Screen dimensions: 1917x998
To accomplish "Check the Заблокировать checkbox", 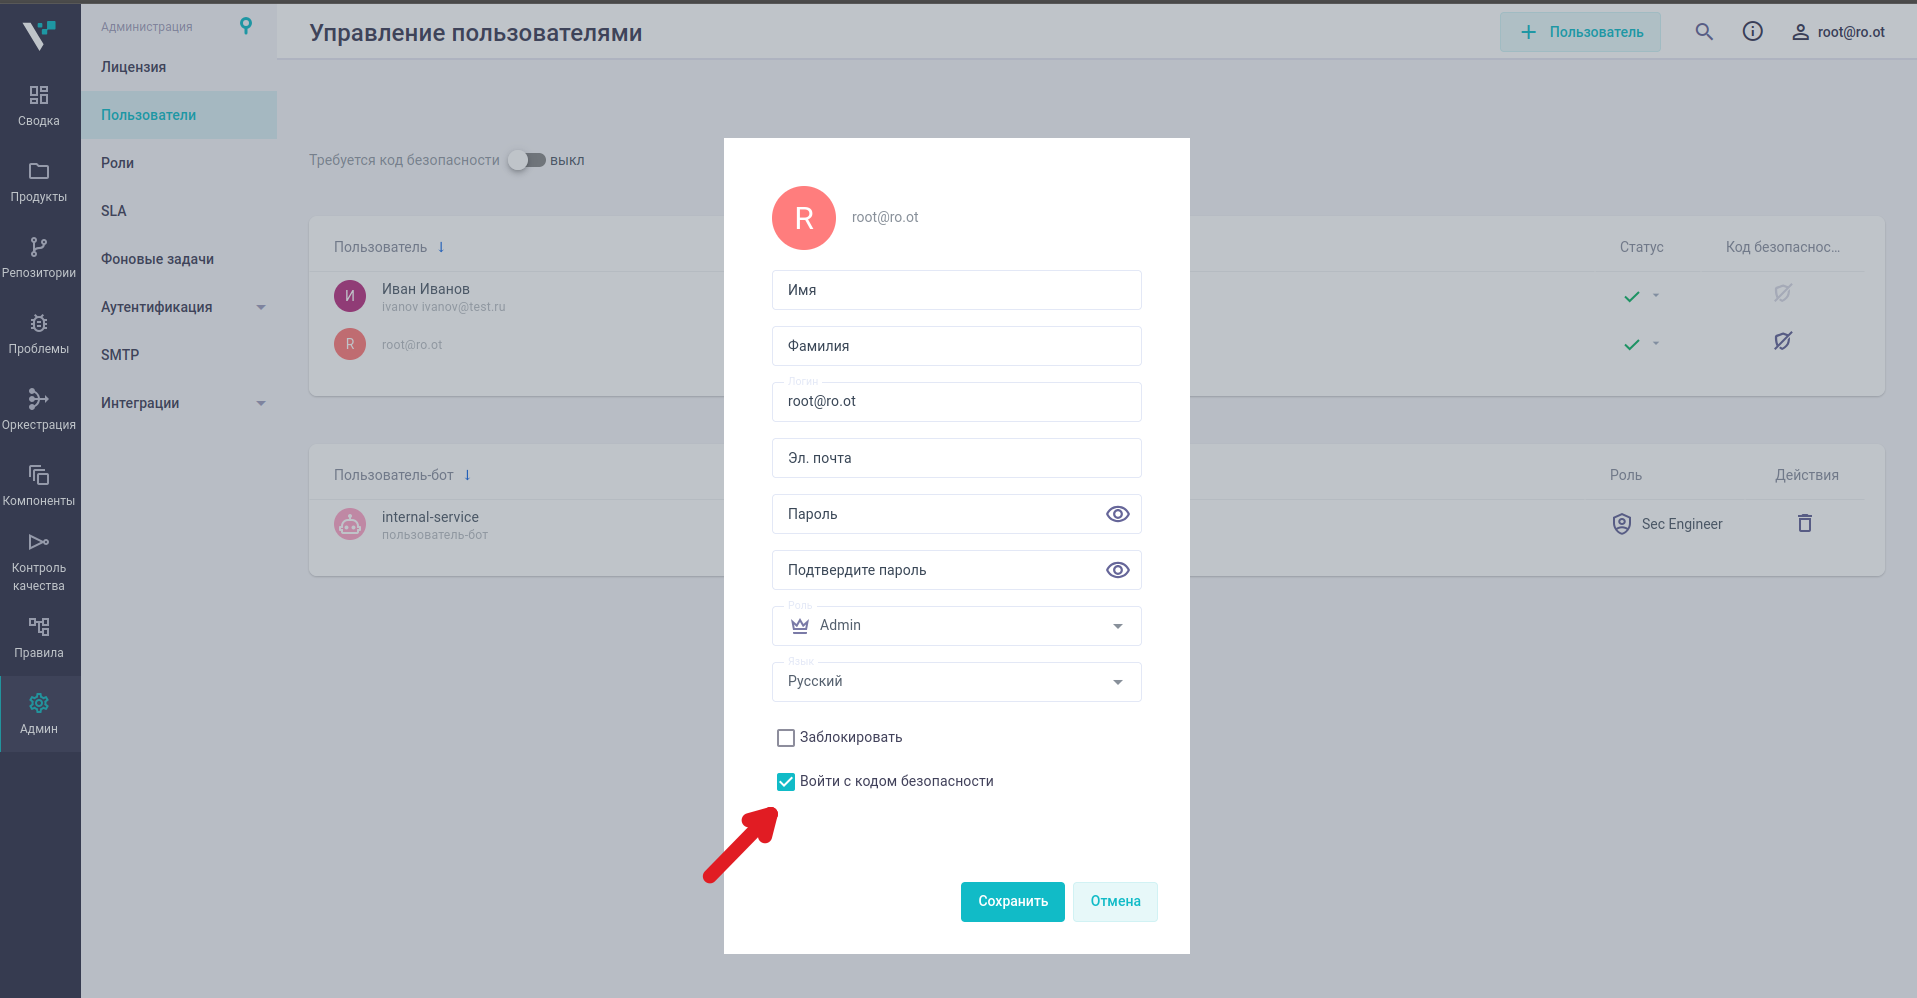I will tap(786, 738).
